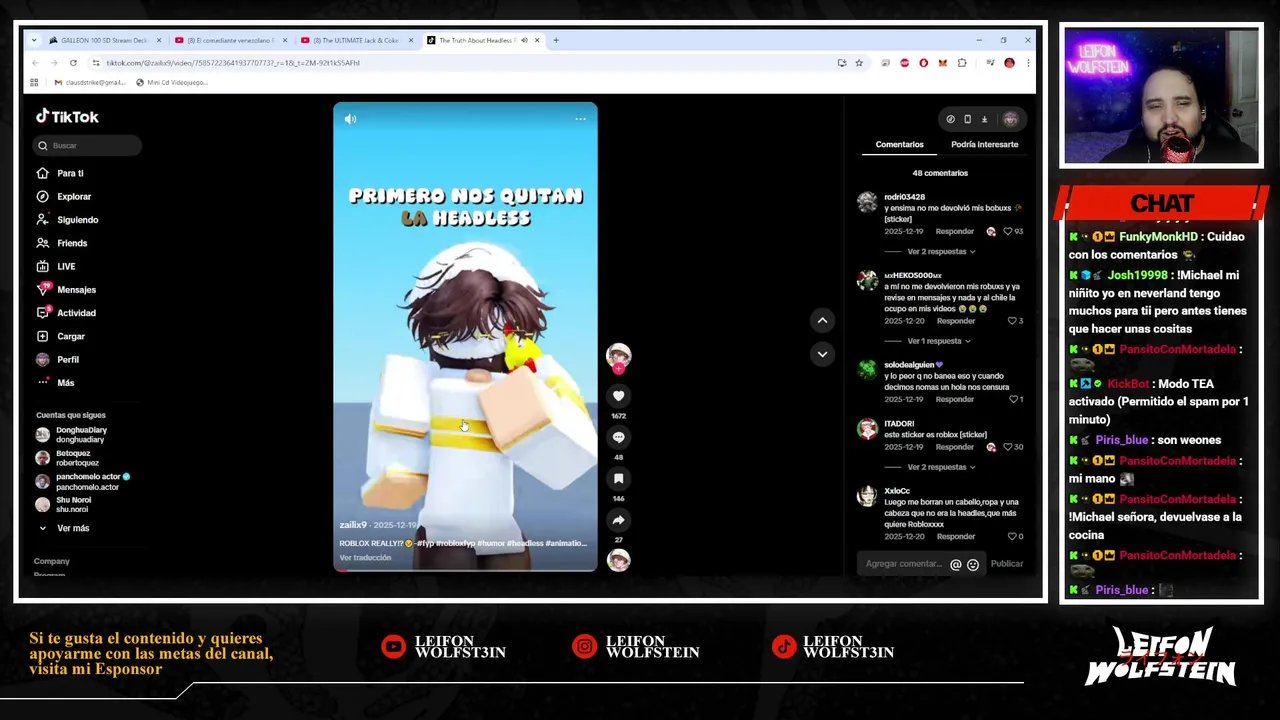Go to the next video arrow
1280x720 pixels.
pos(822,354)
